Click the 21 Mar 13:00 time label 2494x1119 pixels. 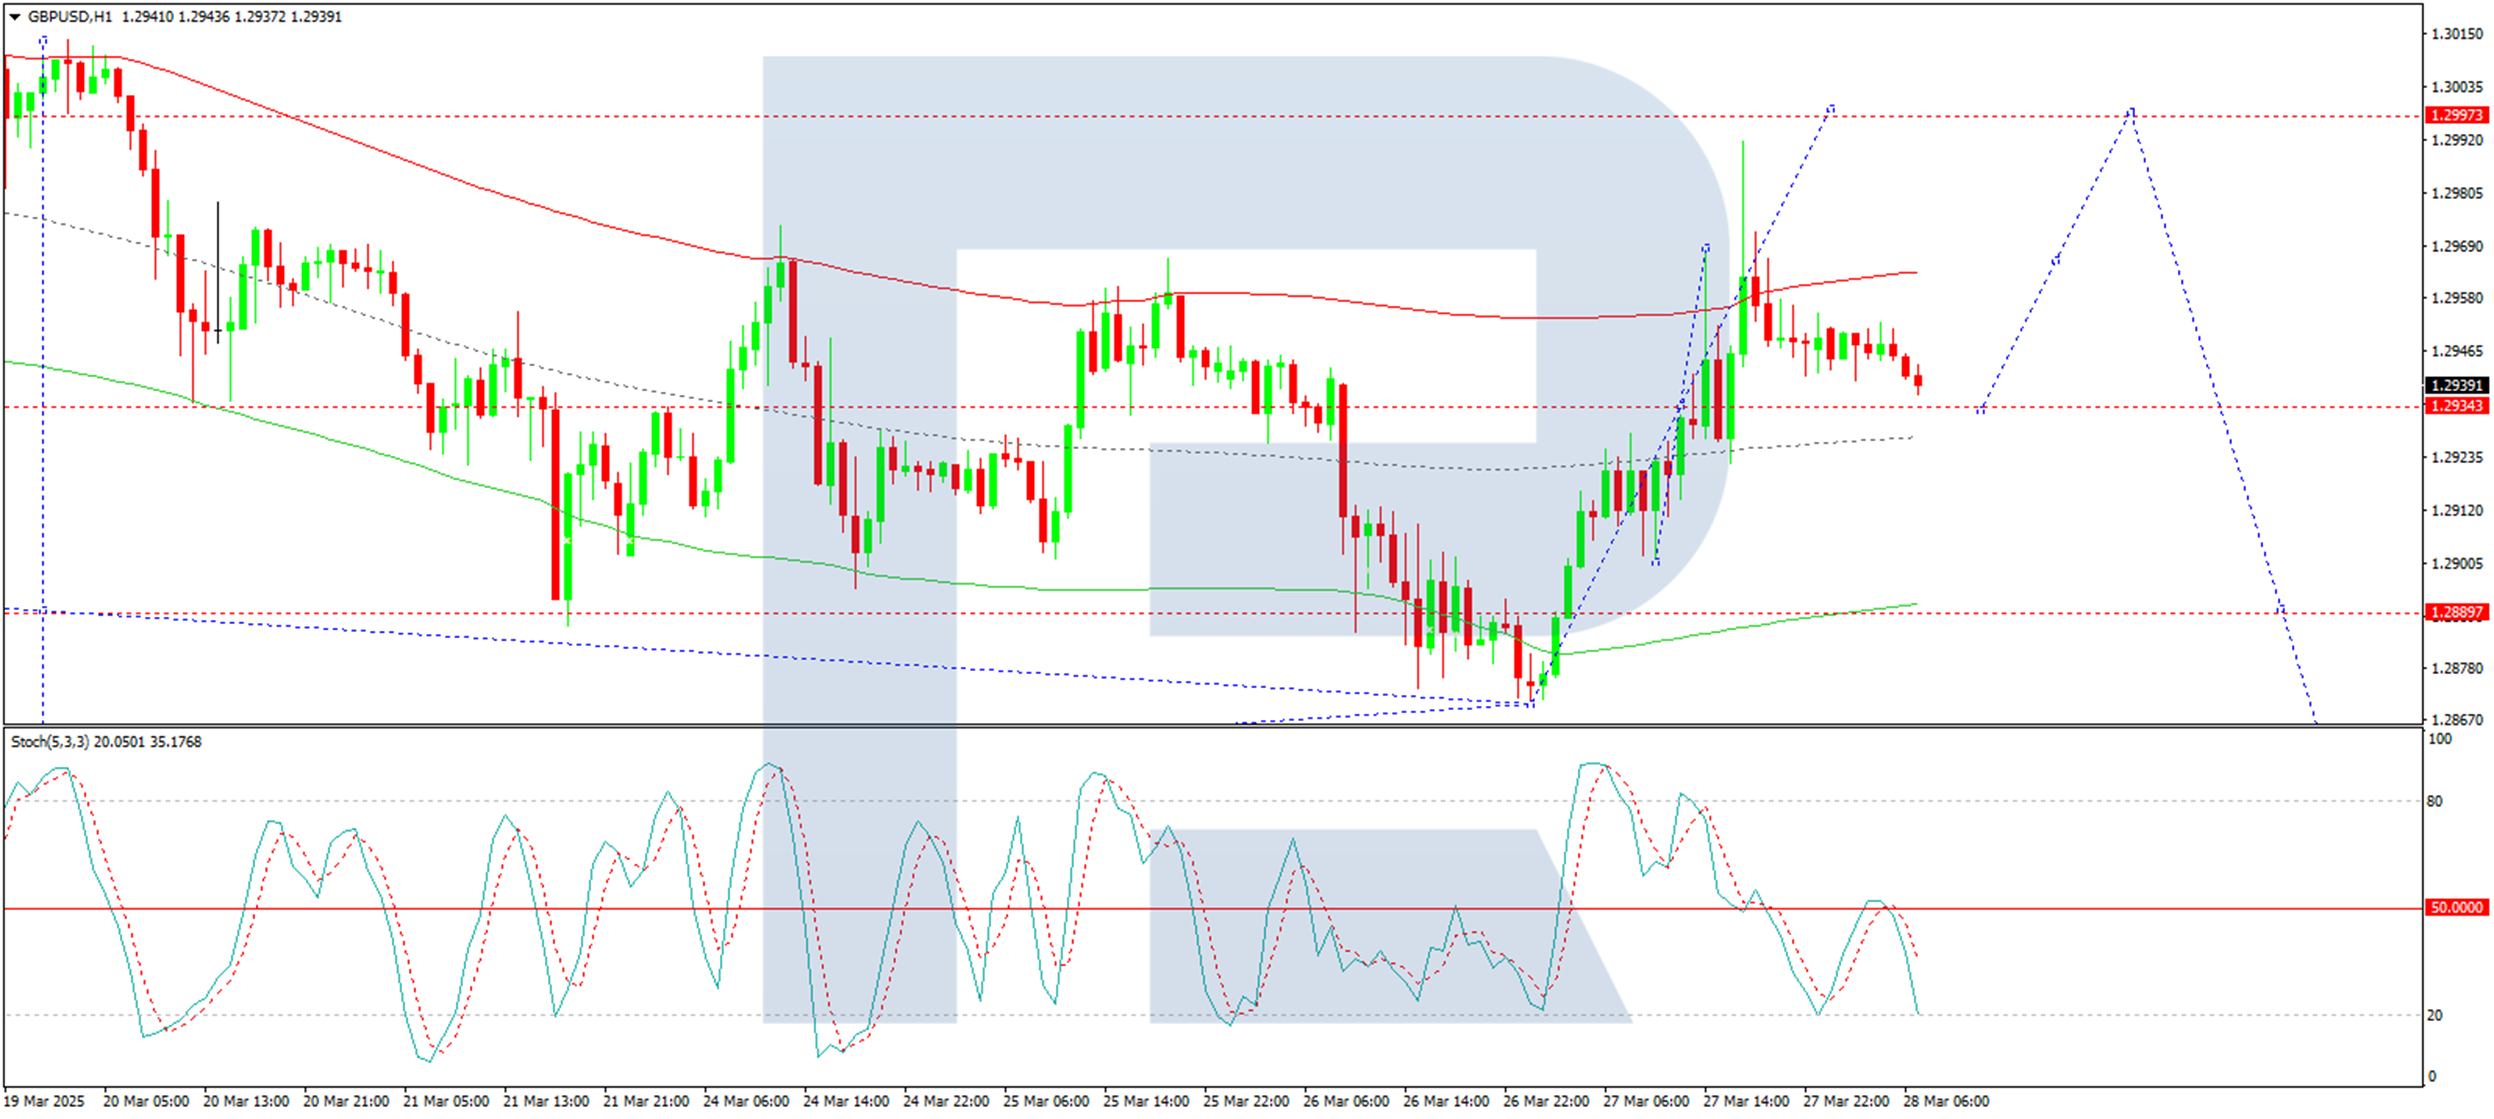click(x=545, y=1101)
